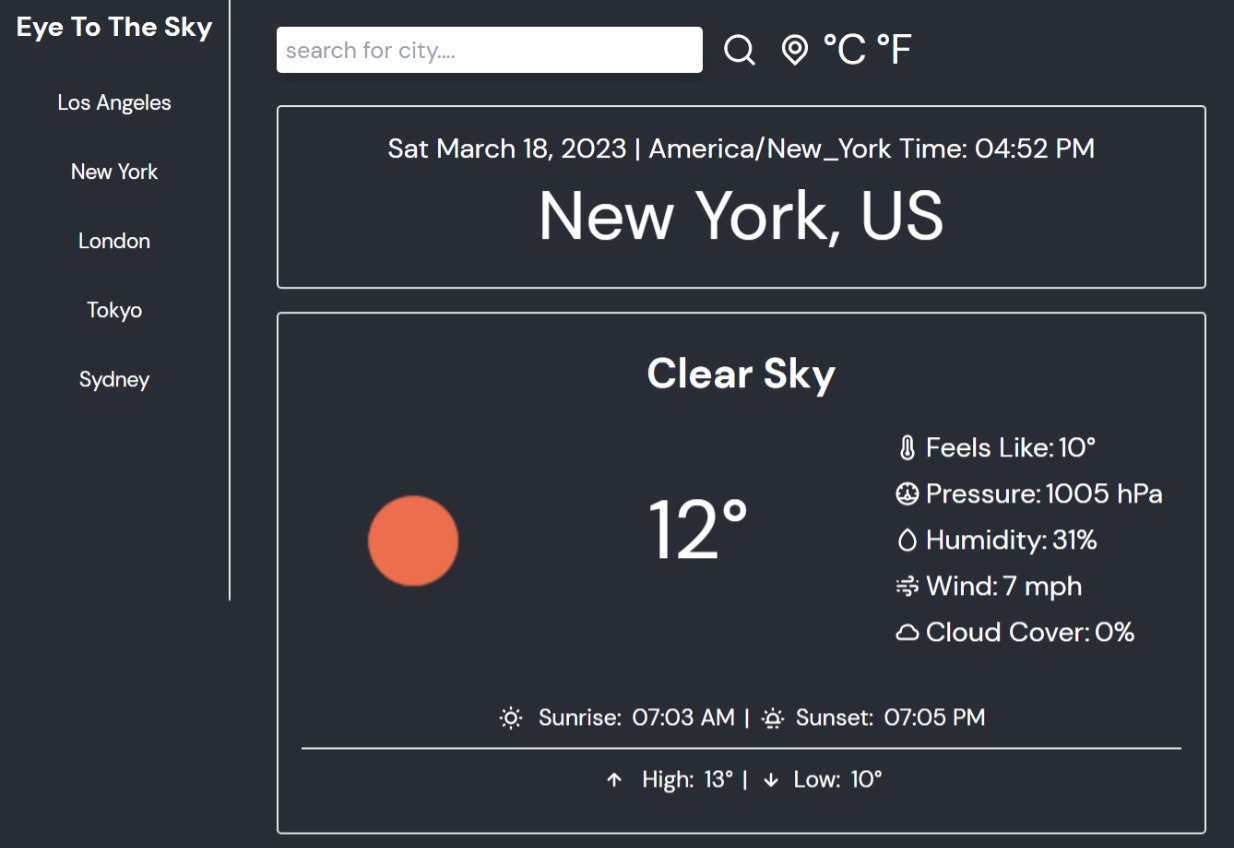Click the cloud cover icon
This screenshot has height=848, width=1234.
(x=907, y=632)
